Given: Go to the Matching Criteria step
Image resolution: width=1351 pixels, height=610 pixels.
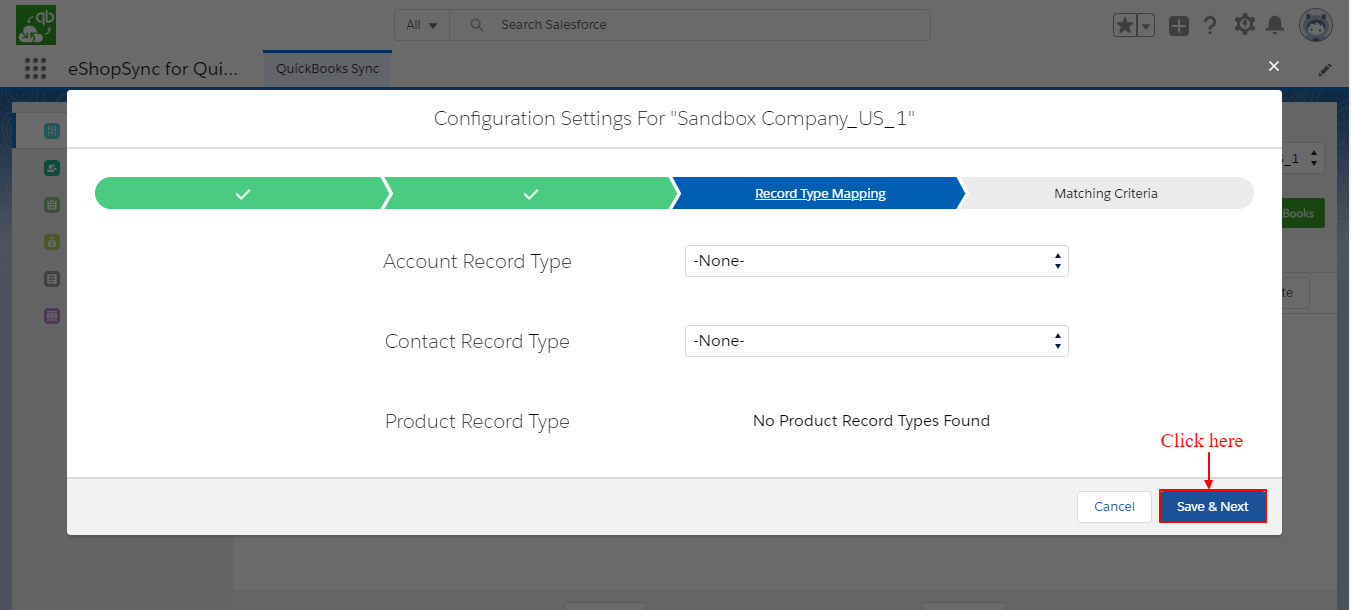Looking at the screenshot, I should tap(1105, 193).
